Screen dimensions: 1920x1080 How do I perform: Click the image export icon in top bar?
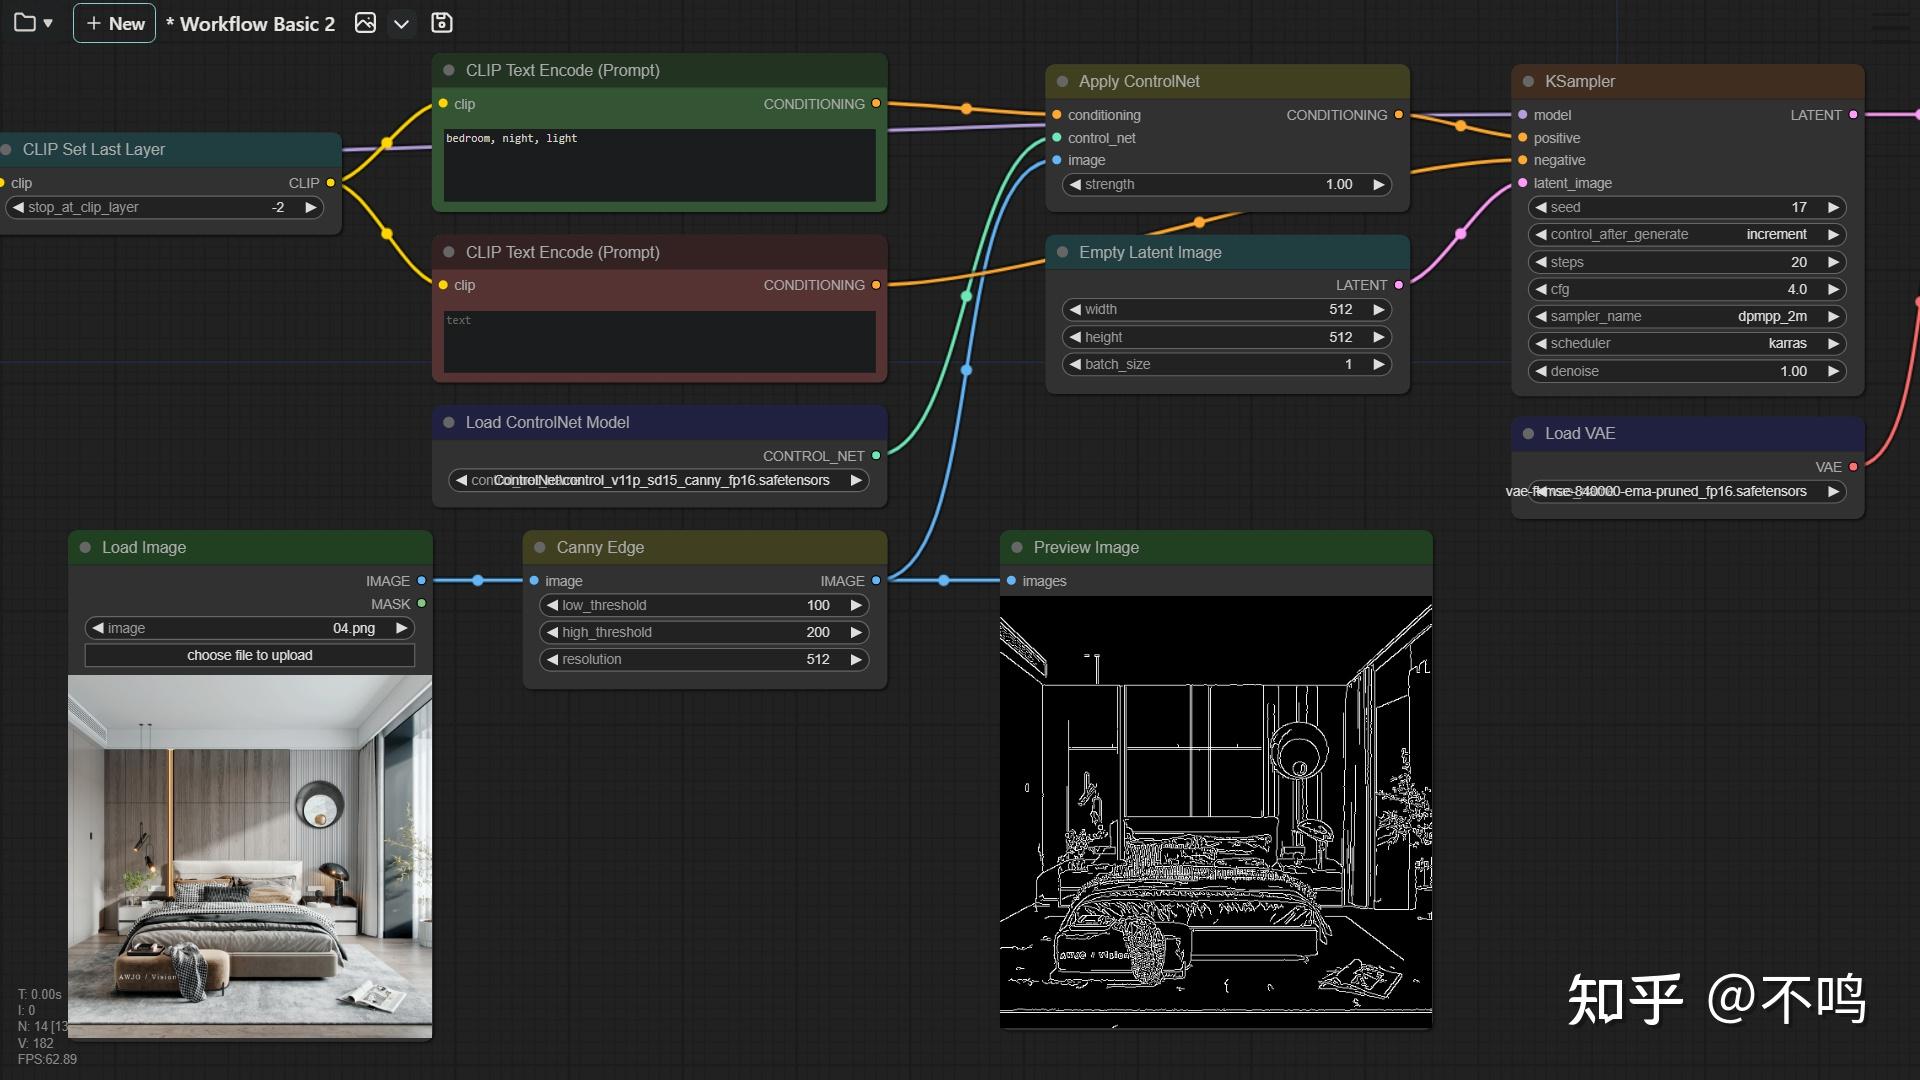click(x=365, y=23)
